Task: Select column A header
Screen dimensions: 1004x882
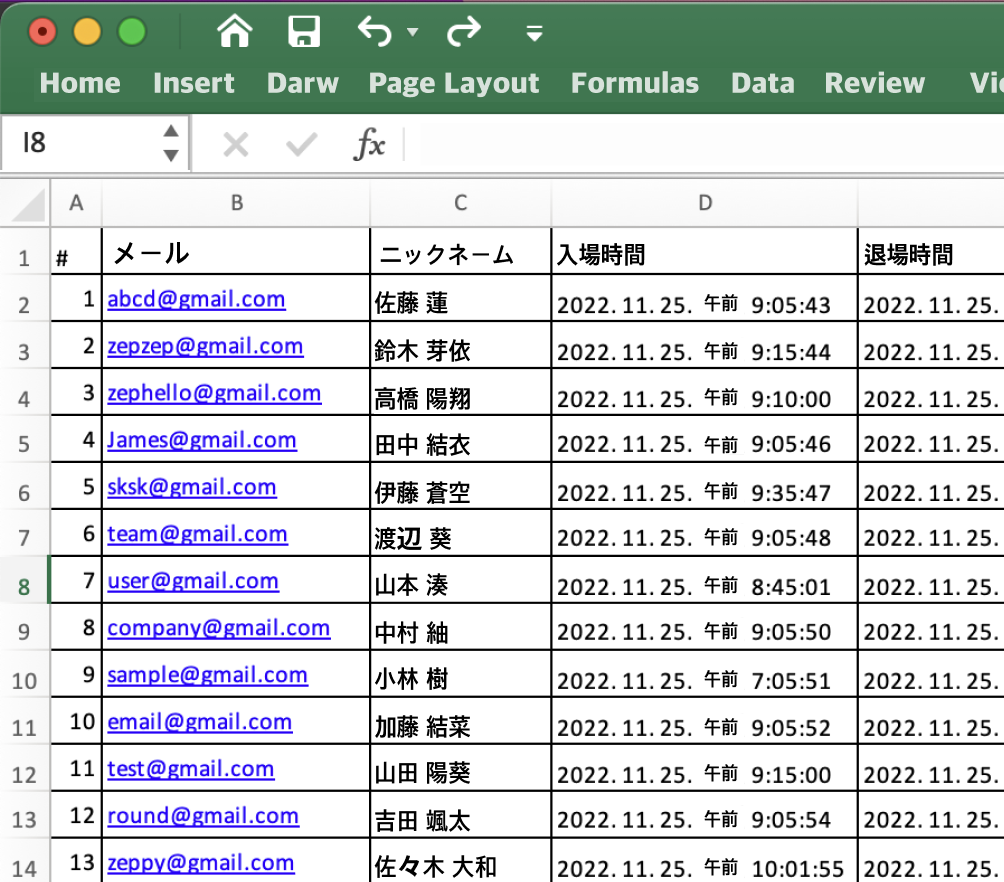Action: click(76, 203)
